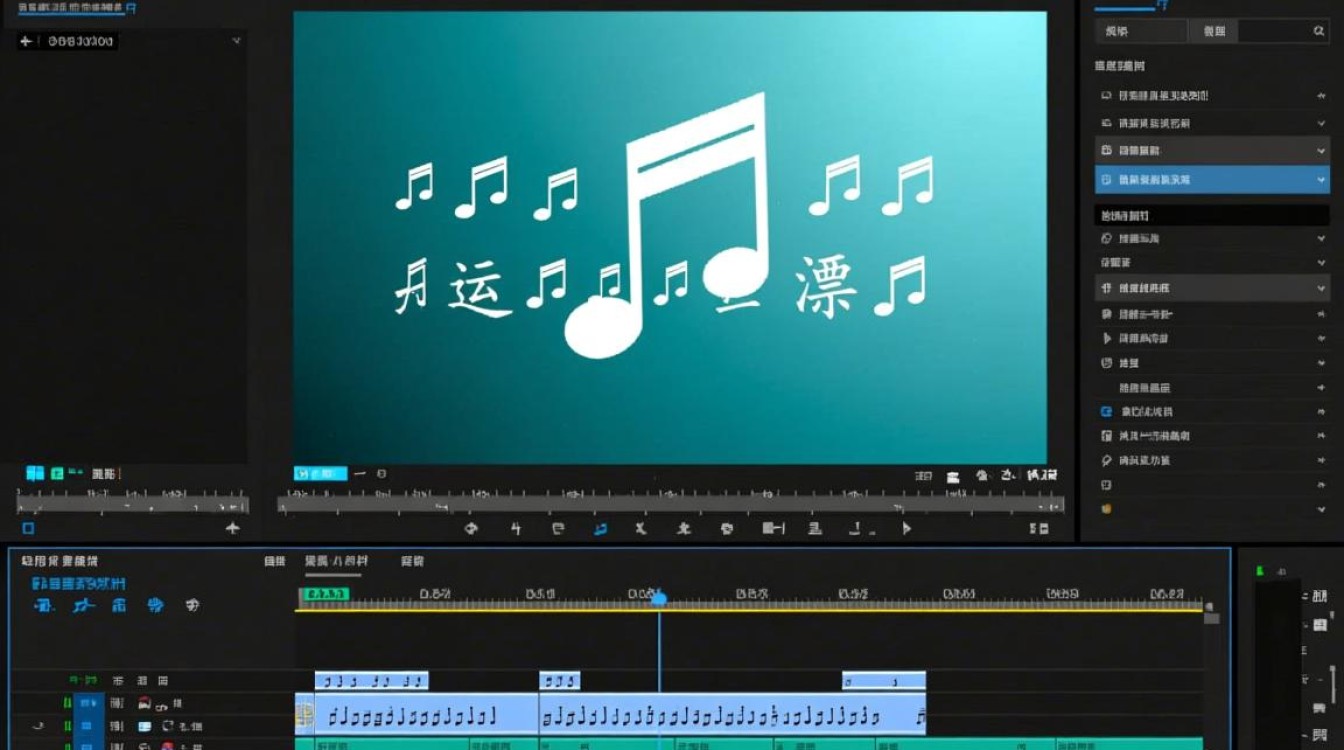
Task: Click the magnifier search icon in right panel
Action: (1319, 32)
